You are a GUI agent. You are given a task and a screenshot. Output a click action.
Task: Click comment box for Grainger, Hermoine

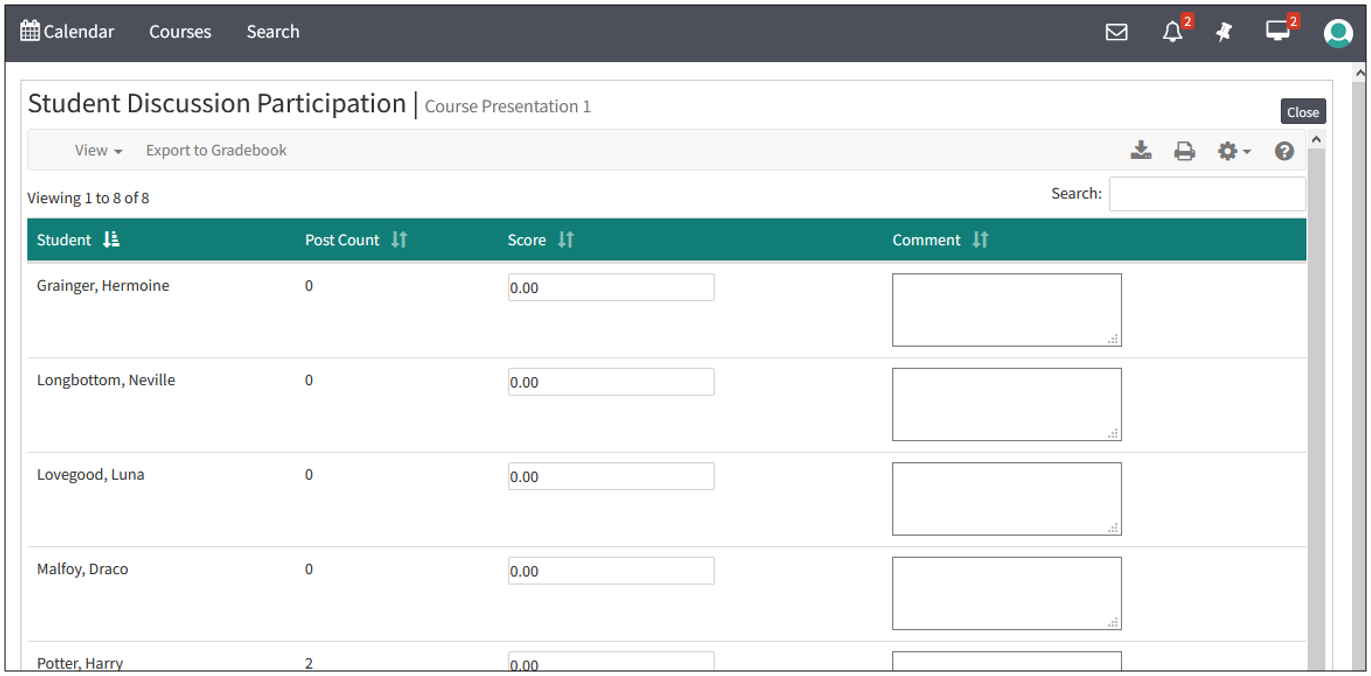pos(1007,310)
